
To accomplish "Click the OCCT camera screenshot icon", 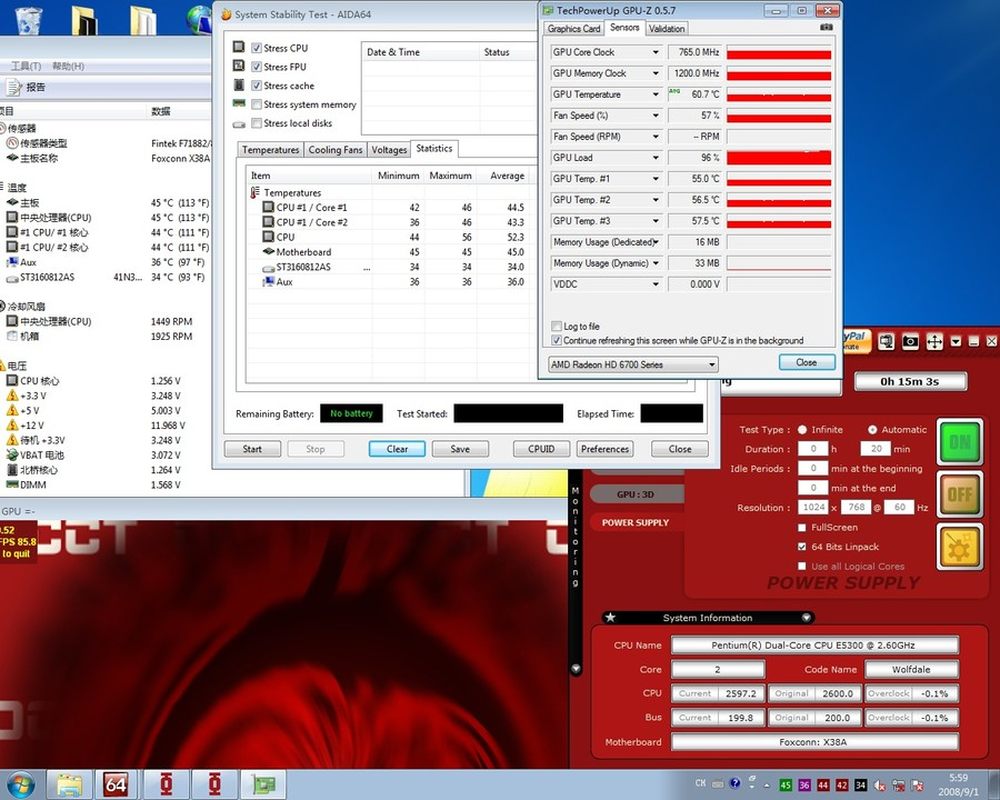I will point(910,342).
